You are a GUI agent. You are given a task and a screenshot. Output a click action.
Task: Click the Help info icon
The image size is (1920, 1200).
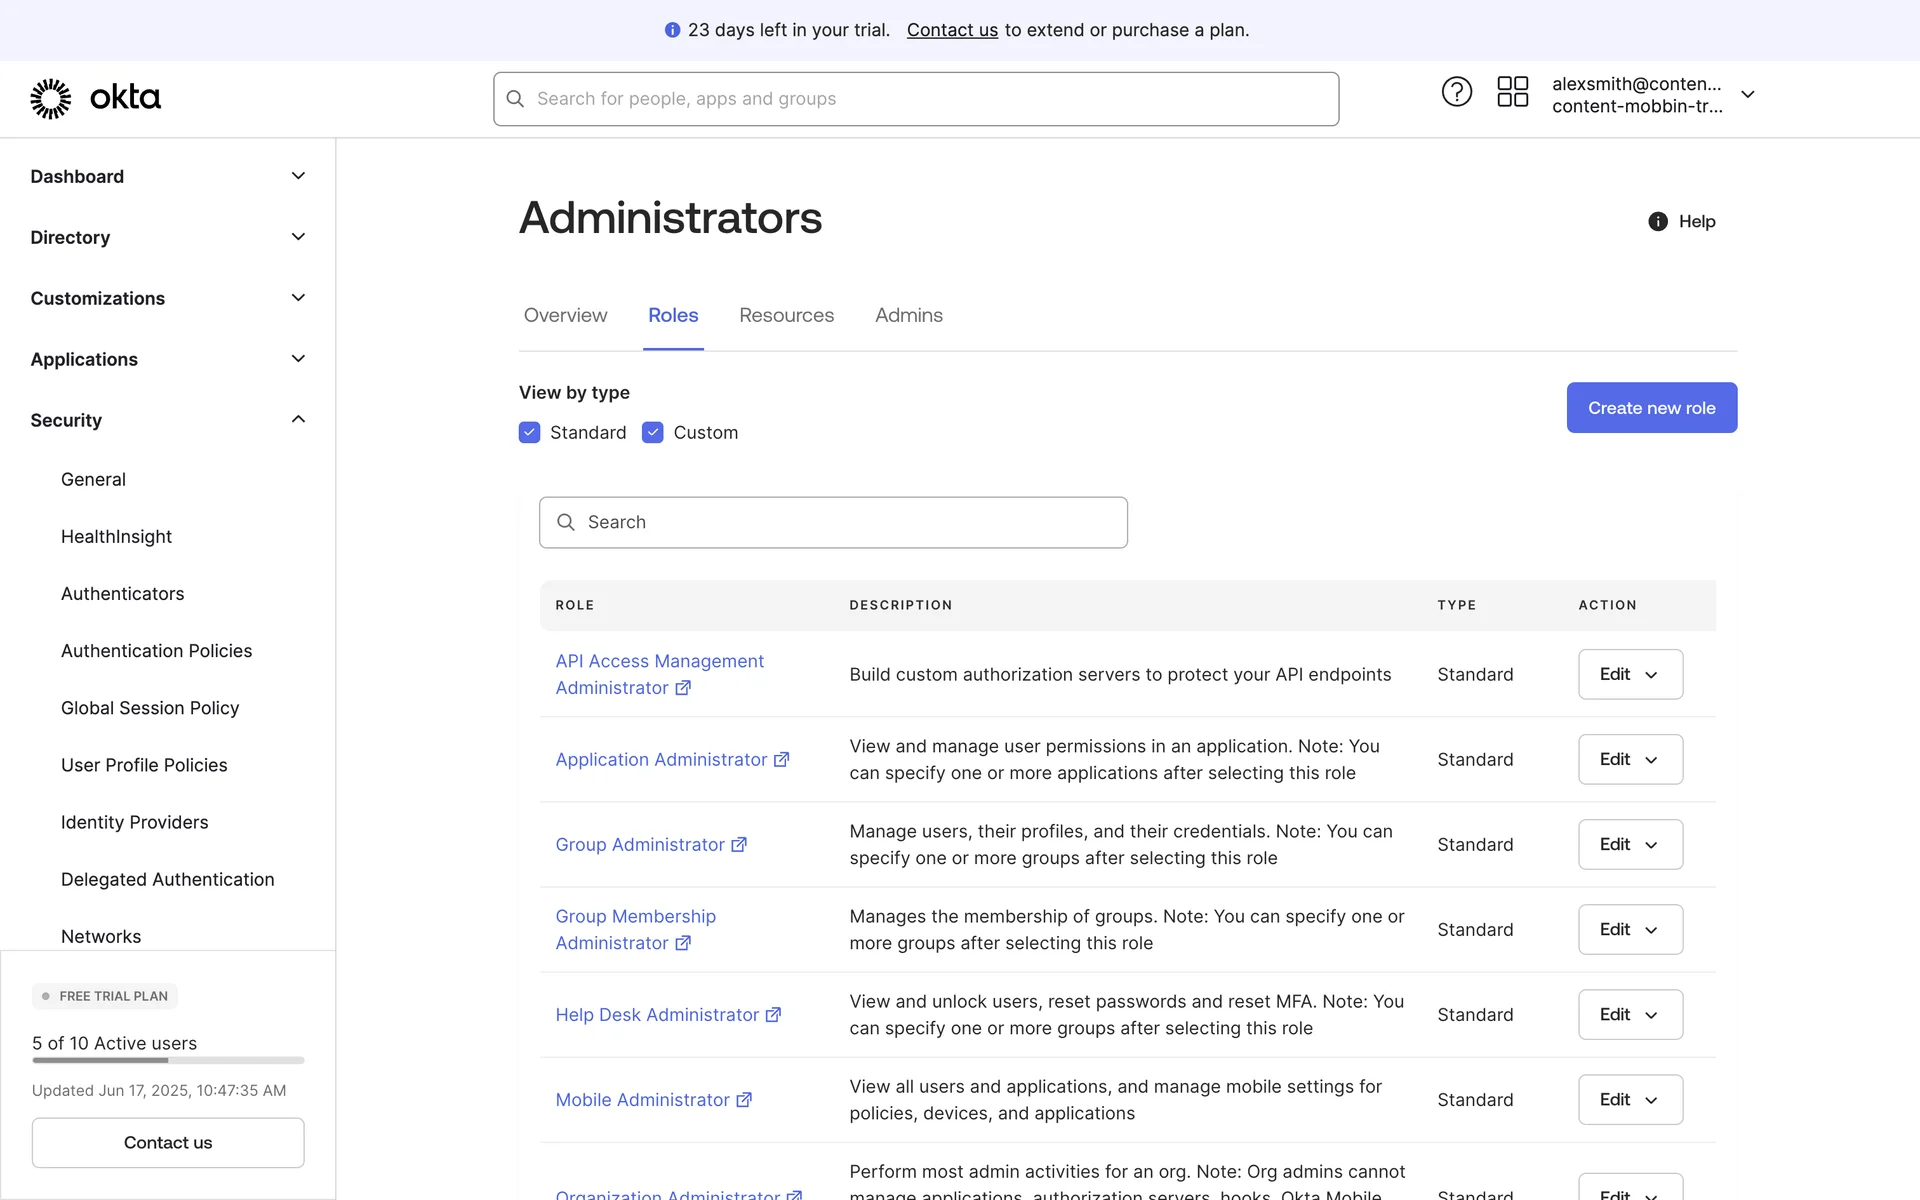point(1657,222)
